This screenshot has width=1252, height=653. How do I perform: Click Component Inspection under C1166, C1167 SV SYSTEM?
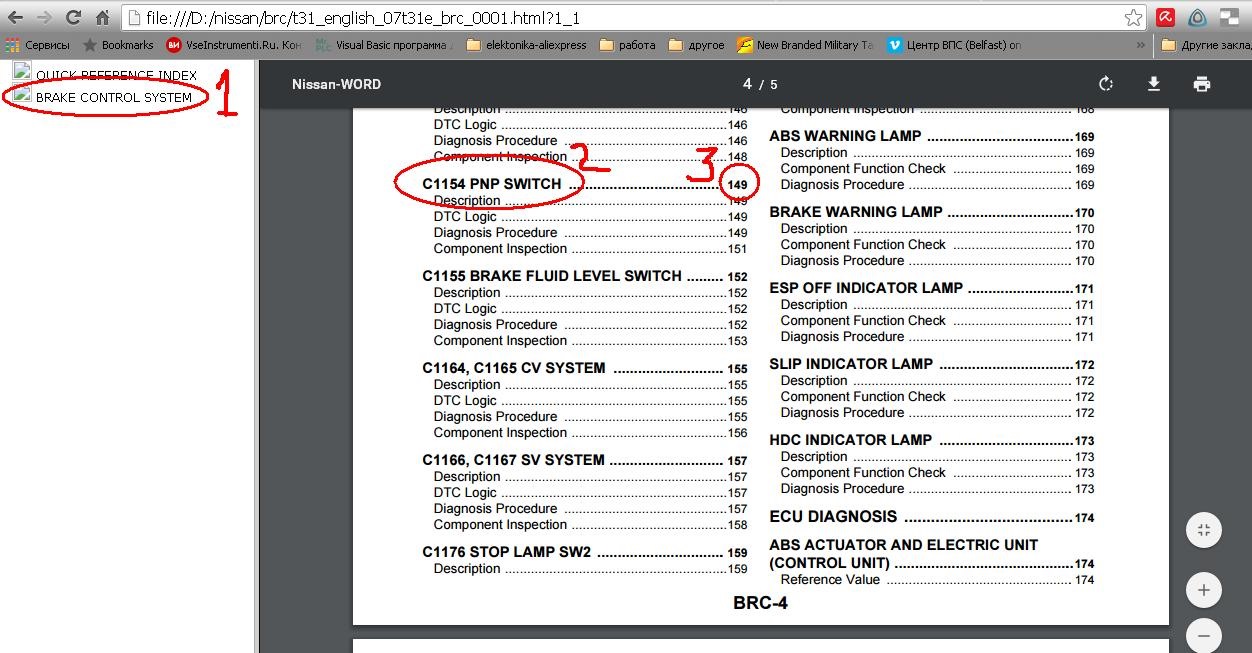tap(500, 525)
